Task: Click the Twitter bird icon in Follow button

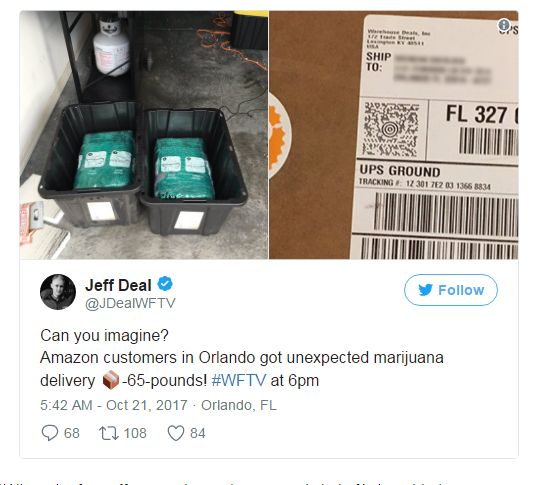Action: tap(425, 290)
